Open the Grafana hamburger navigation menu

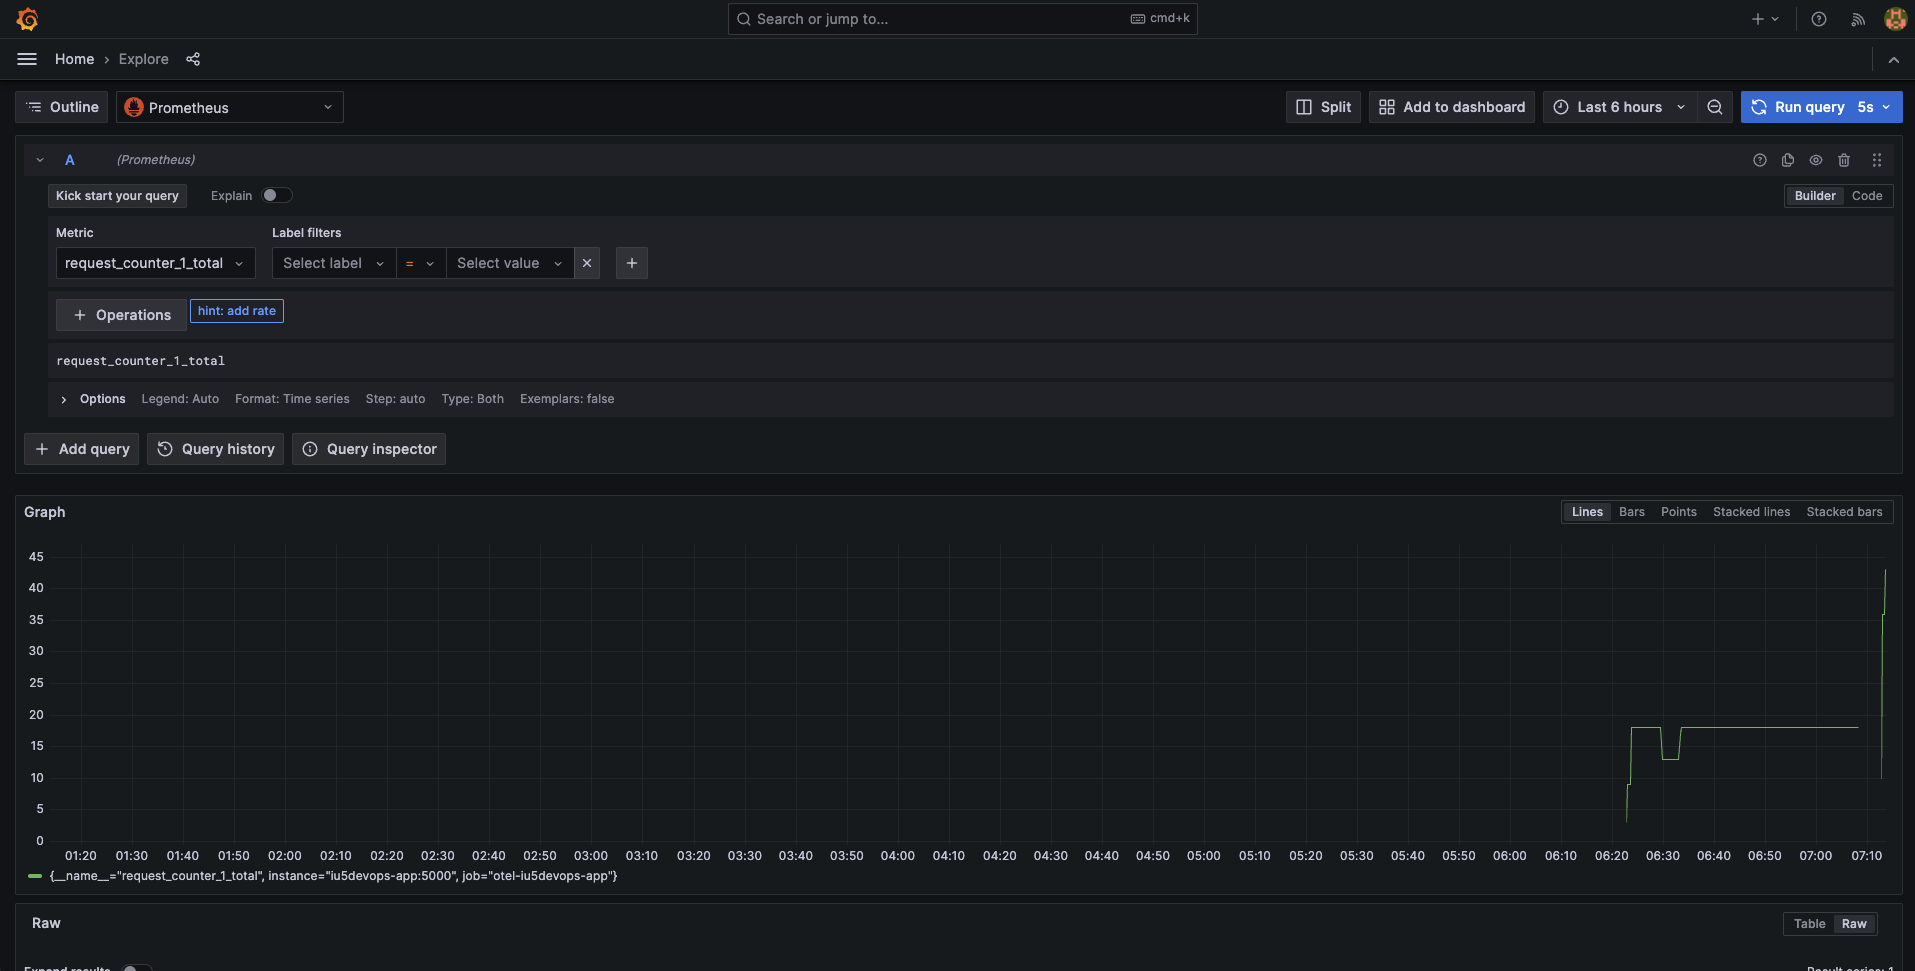(27, 59)
